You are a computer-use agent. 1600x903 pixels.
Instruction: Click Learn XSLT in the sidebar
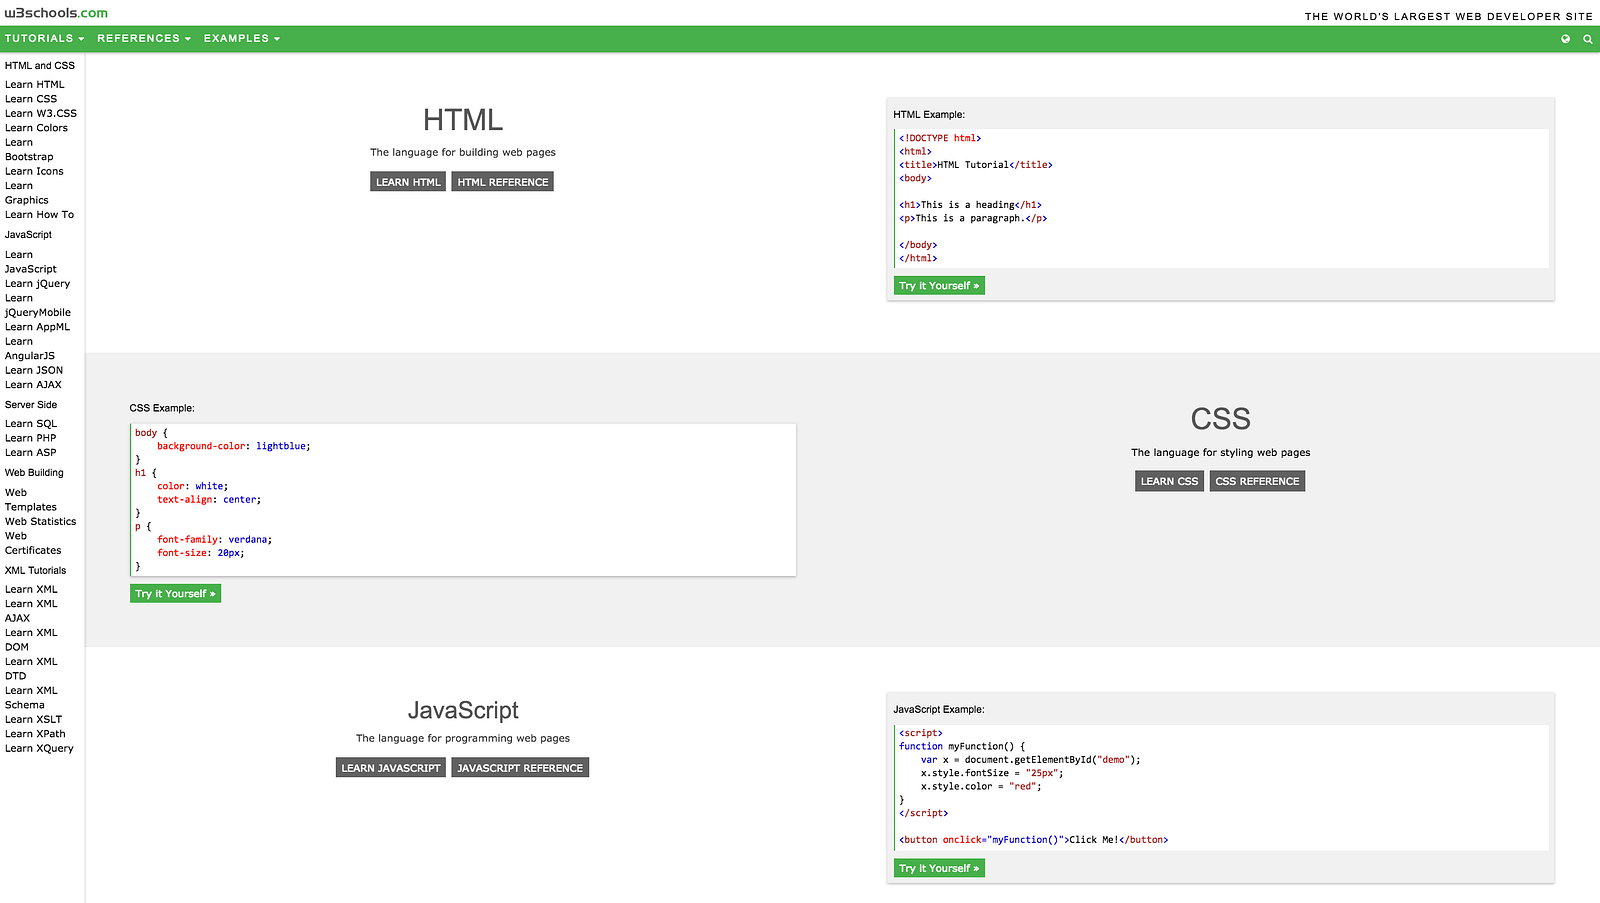34,720
